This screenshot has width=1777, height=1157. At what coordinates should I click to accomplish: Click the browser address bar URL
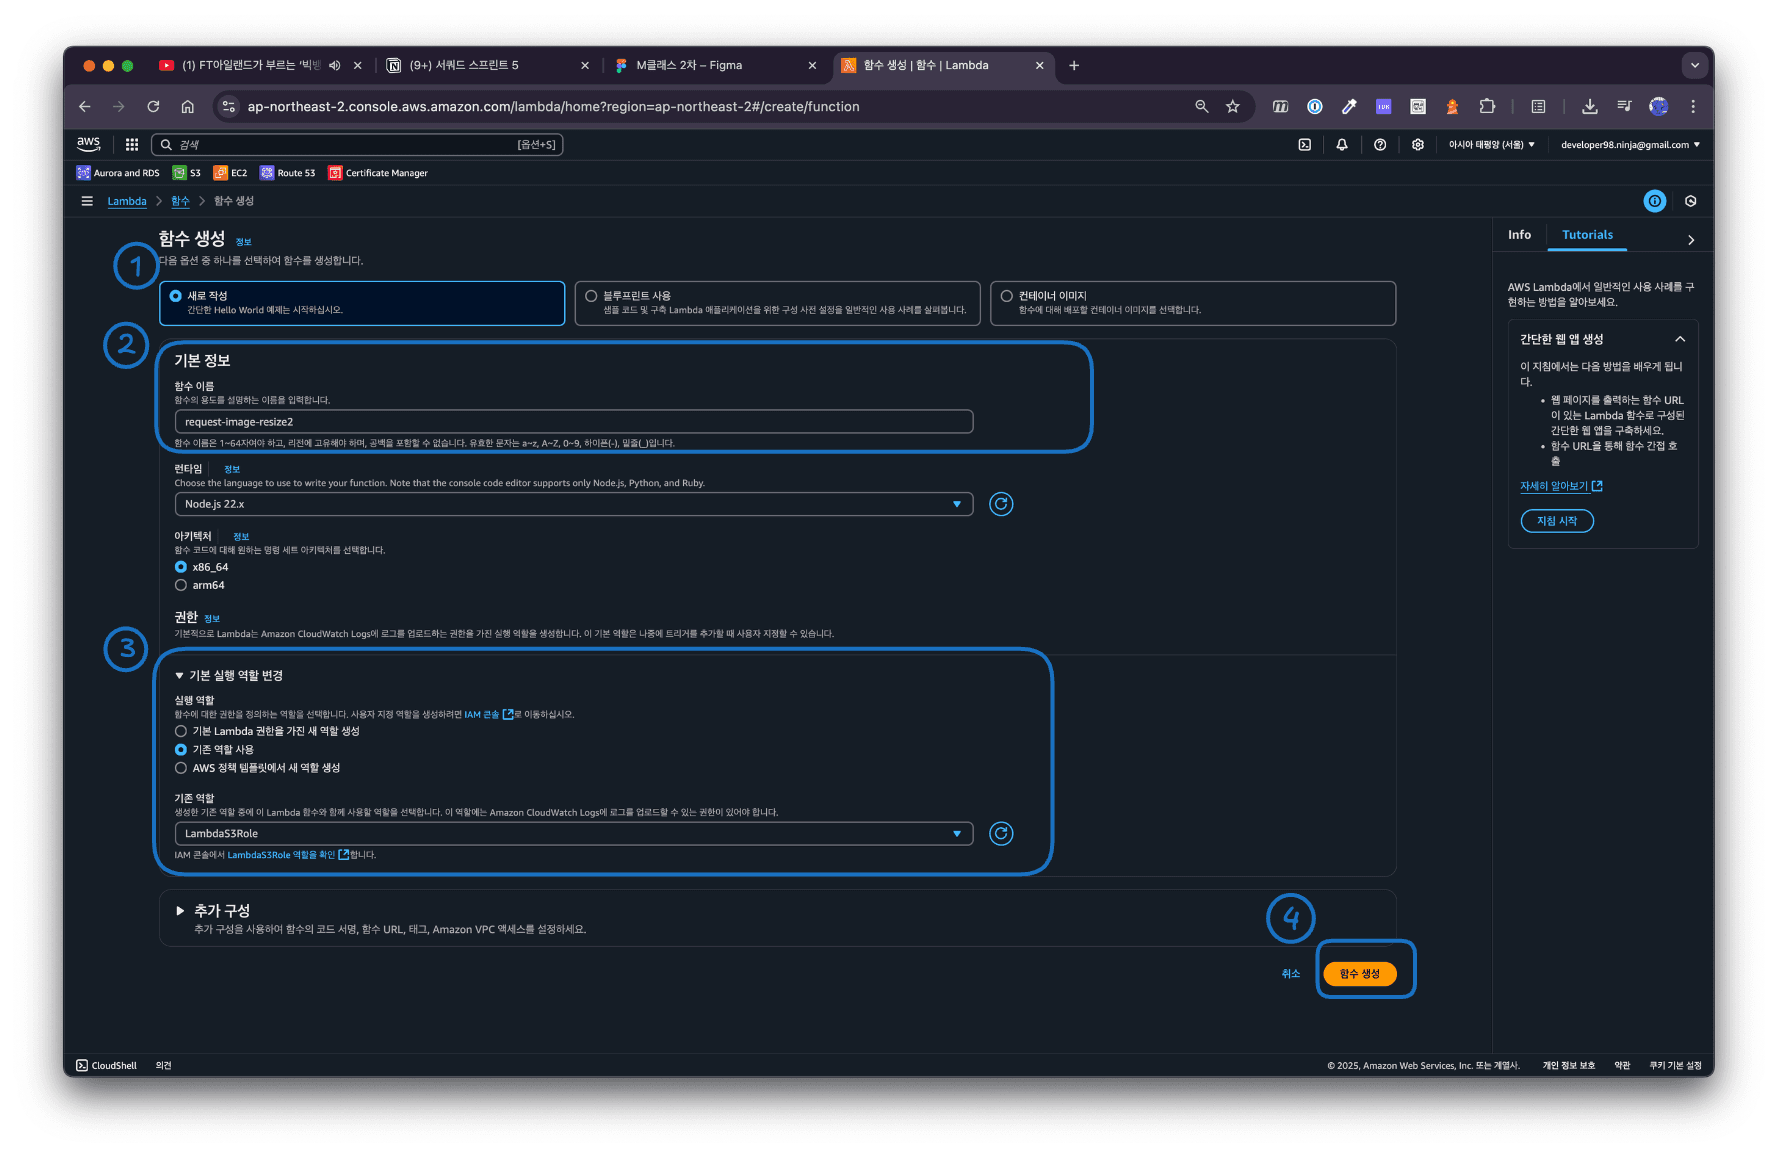[553, 106]
